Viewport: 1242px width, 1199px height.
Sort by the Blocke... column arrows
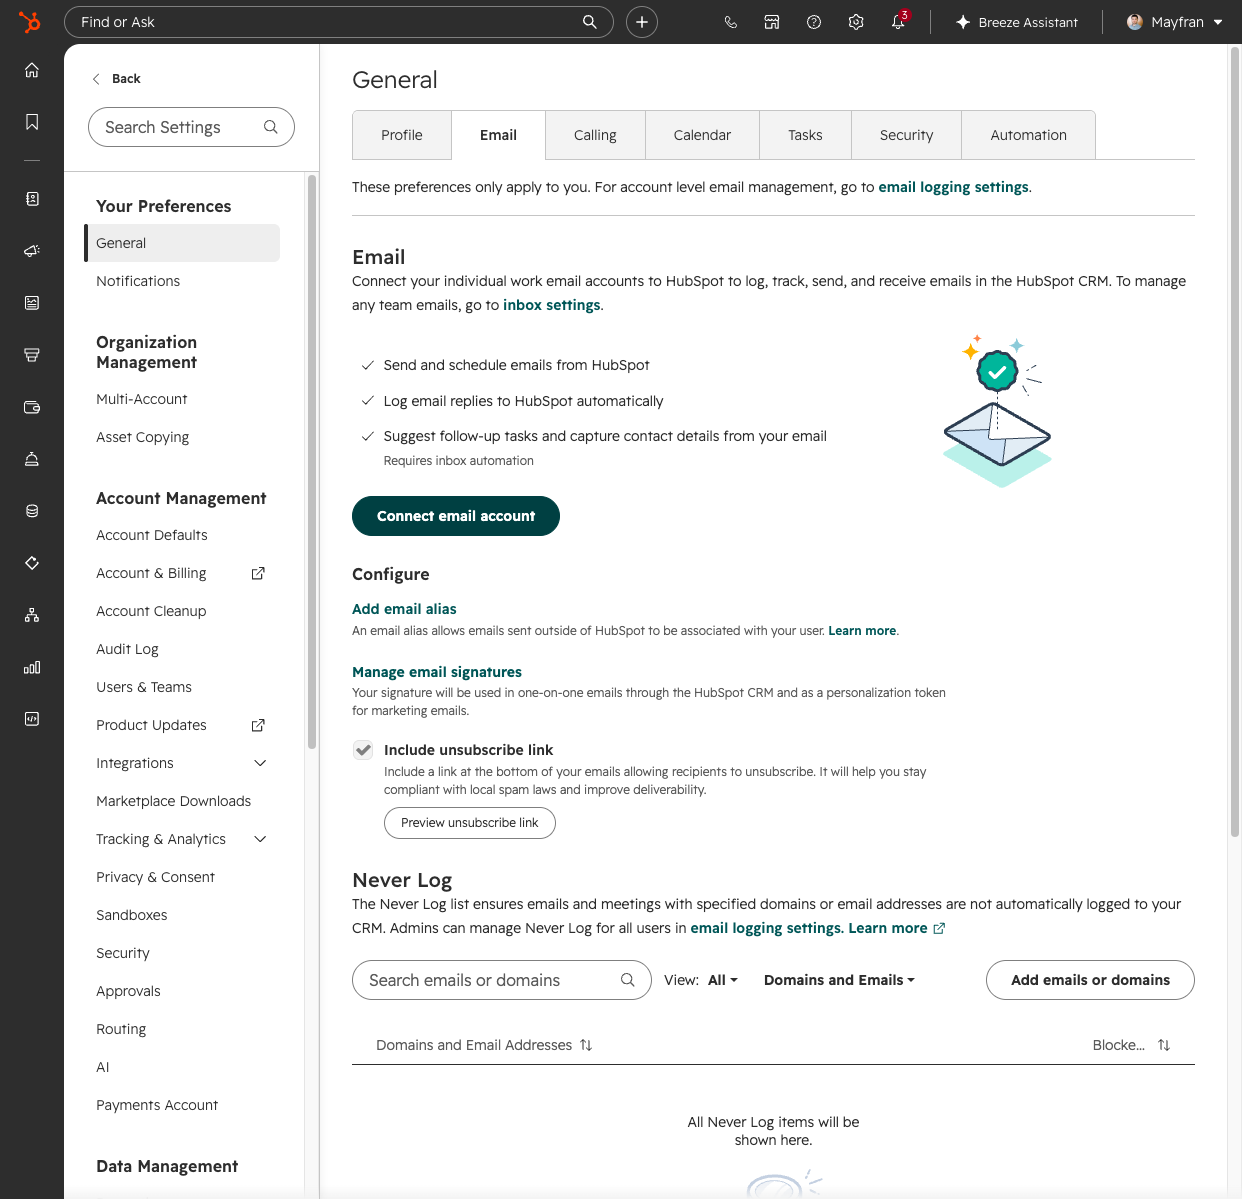pos(1164,1045)
